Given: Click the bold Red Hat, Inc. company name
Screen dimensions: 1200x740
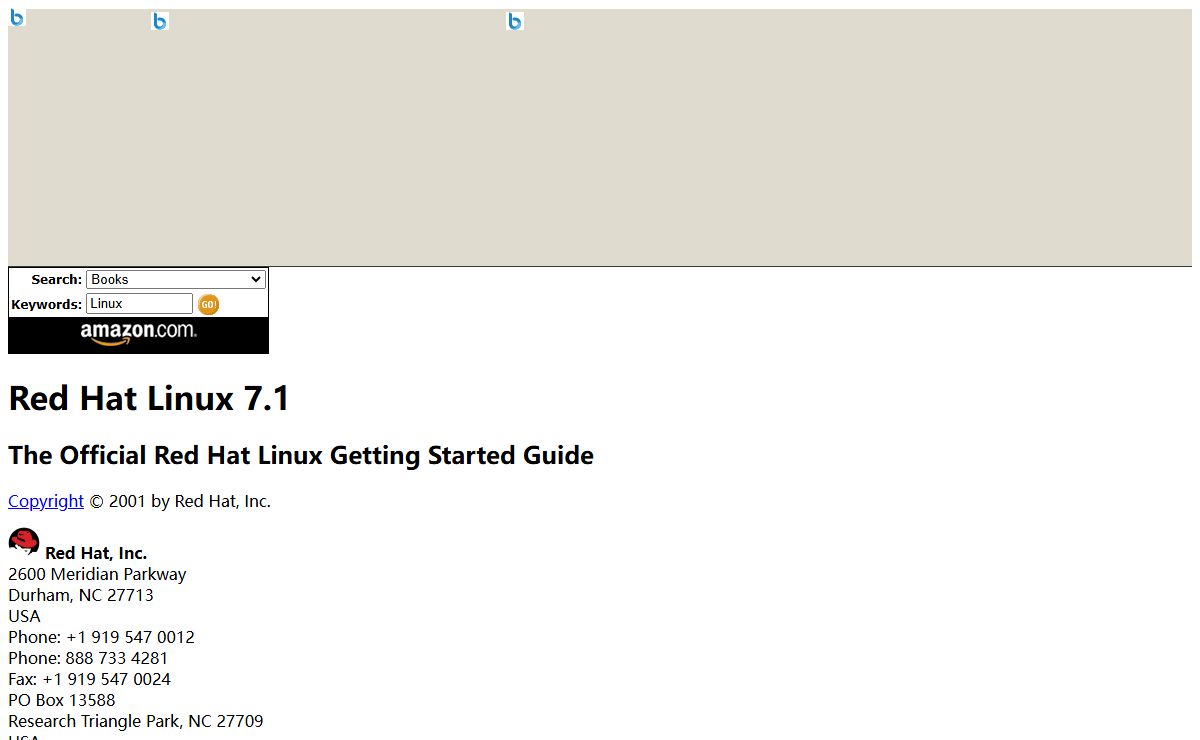Looking at the screenshot, I should 96,553.
